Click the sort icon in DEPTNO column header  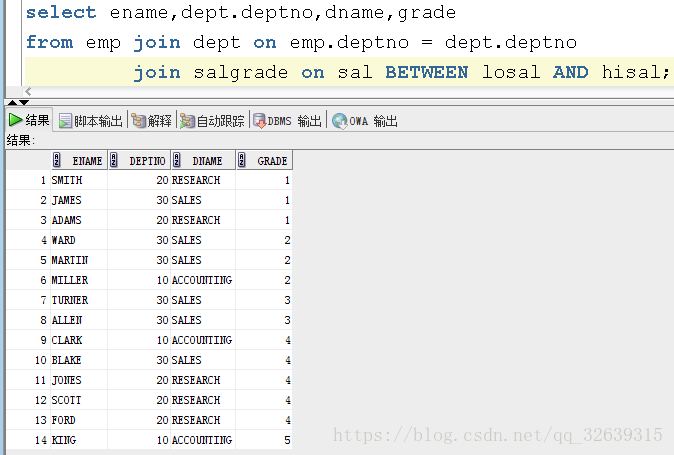tap(114, 160)
